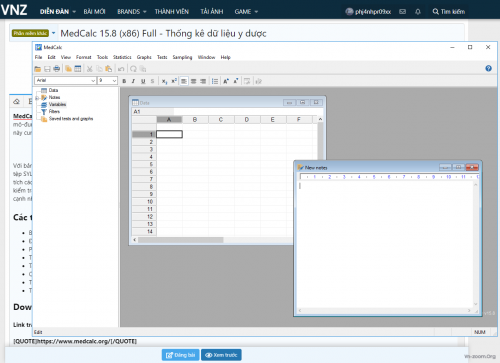The height and width of the screenshot is (363, 500).
Task: Toggle Center alignment
Action: (193, 81)
